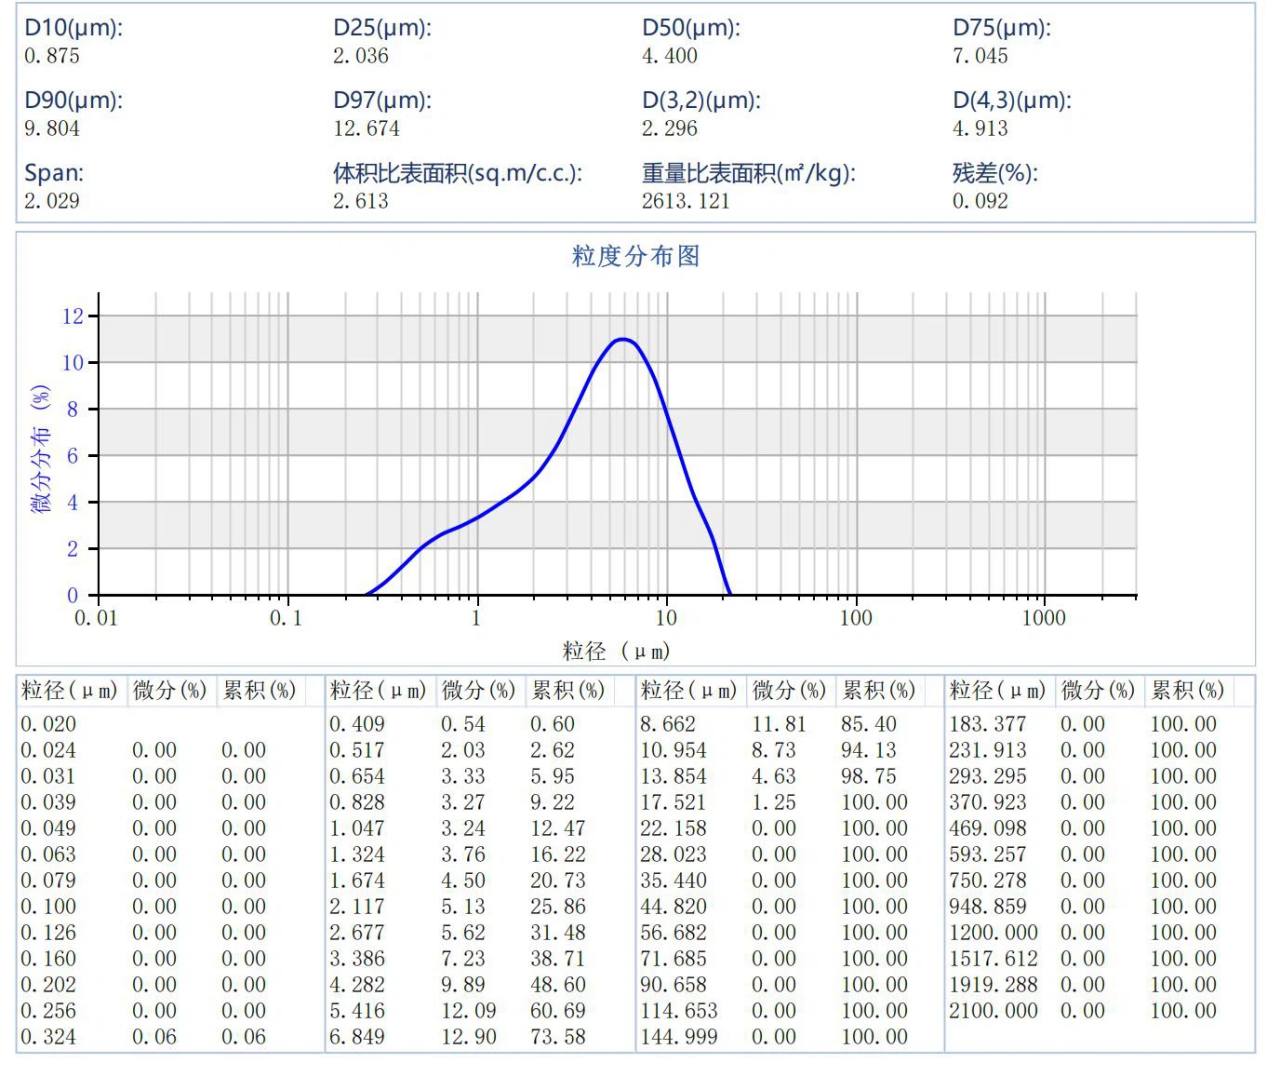Click the 残差(%) value 0.092
Screen dimensions: 1267x1076
(x=980, y=201)
